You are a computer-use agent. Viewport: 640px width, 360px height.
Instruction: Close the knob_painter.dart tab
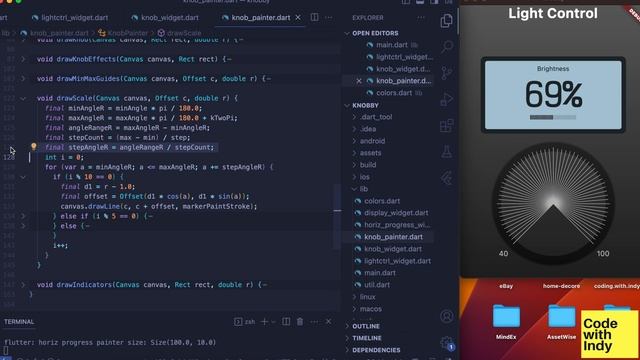[298, 18]
